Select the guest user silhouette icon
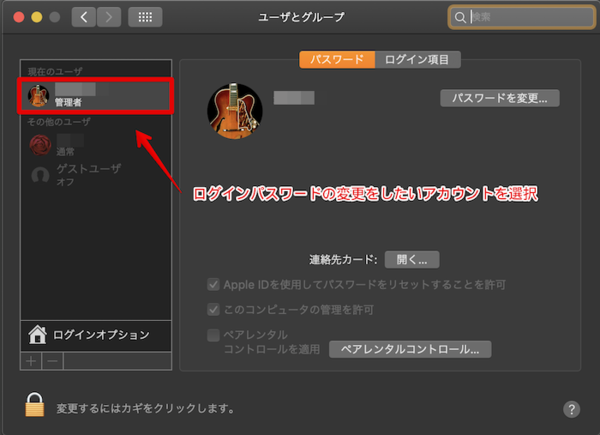The height and width of the screenshot is (435, 600). 40,175
